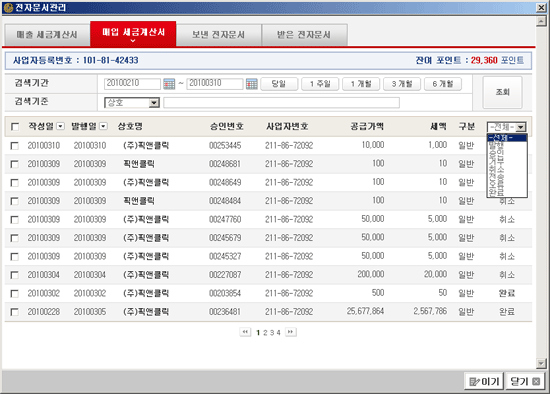Click the 상호명 column header
This screenshot has width=550, height=394.
pyautogui.click(x=130, y=126)
